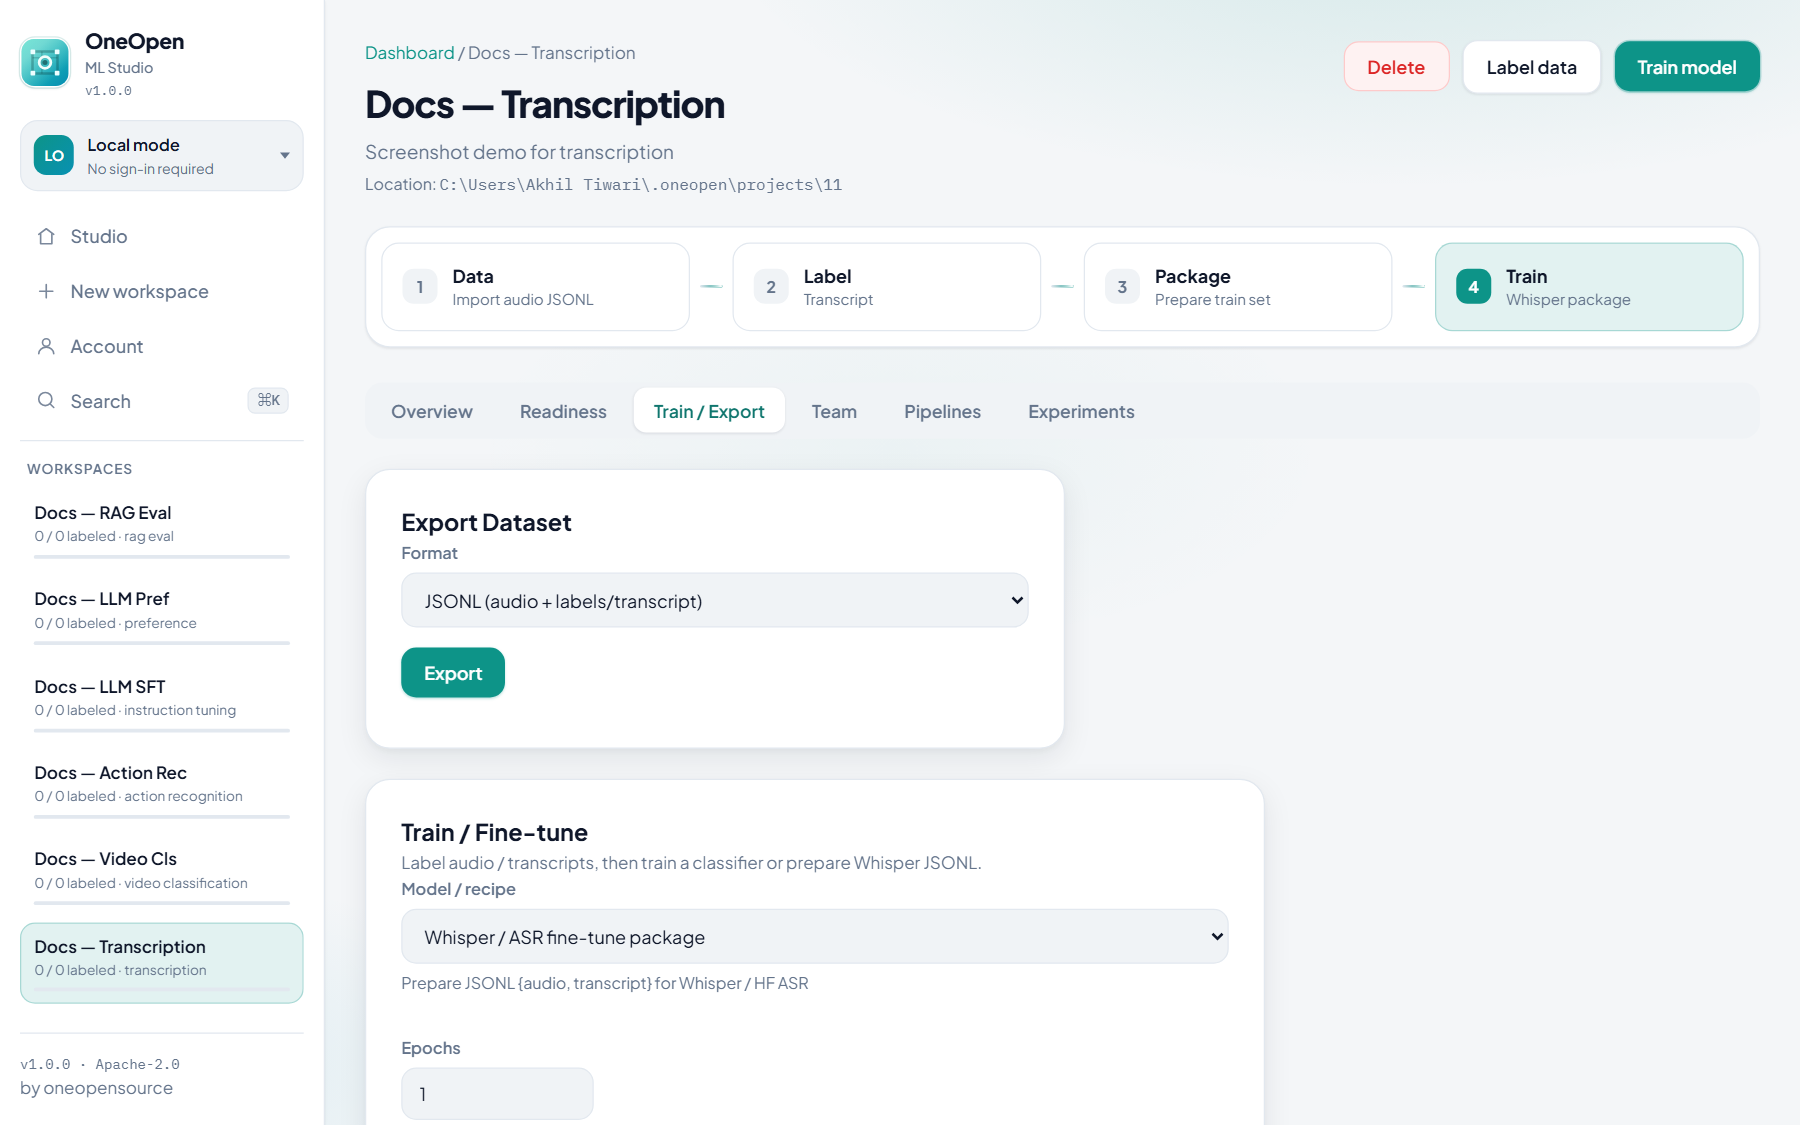Click the Account person icon
The height and width of the screenshot is (1125, 1800).
[46, 347]
